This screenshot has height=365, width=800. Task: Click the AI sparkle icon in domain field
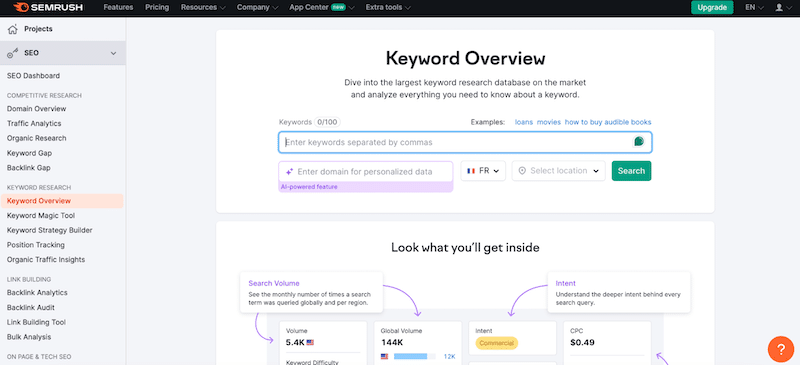click(x=289, y=172)
